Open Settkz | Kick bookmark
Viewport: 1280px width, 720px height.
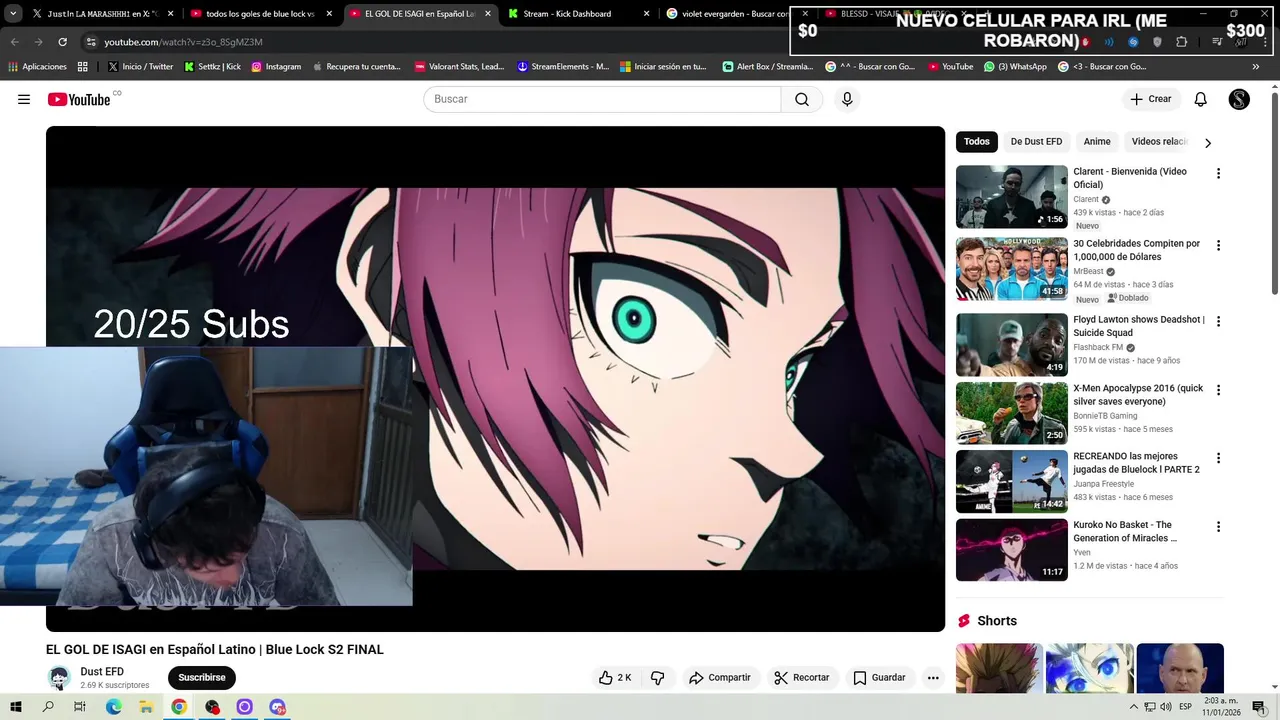point(212,67)
